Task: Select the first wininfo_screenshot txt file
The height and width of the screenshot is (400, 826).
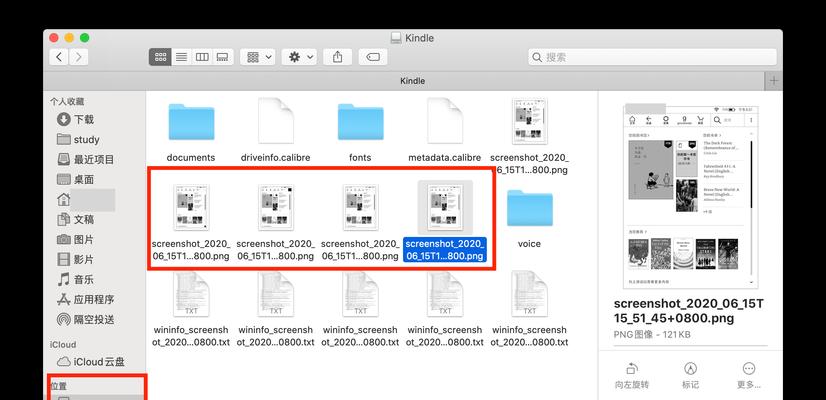Action: coord(191,294)
